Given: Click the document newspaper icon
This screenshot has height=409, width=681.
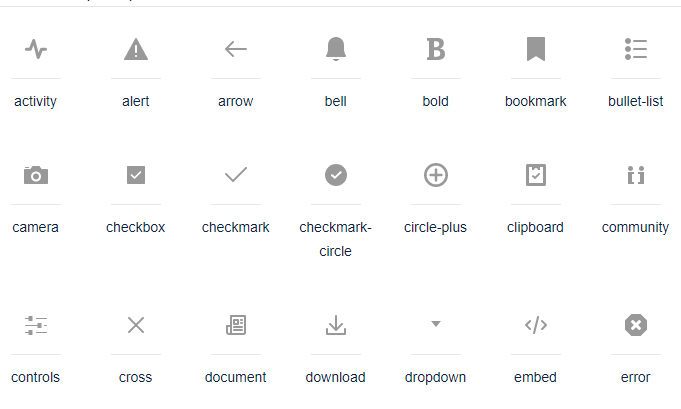Looking at the screenshot, I should click(x=236, y=325).
